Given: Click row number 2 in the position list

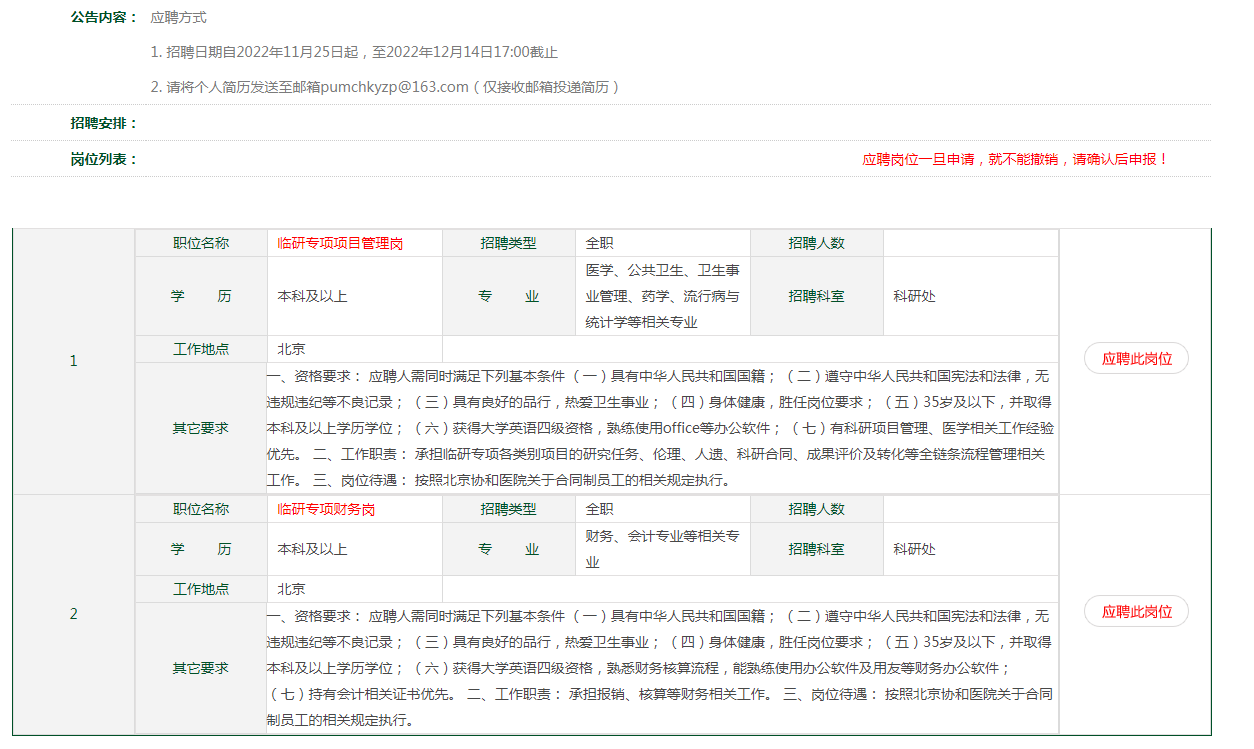Looking at the screenshot, I should click(73, 614).
